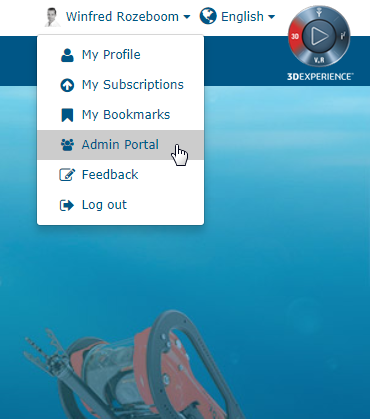370x419 pixels.
Task: Click the right quadrant of the compass
Action: [x=343, y=36]
